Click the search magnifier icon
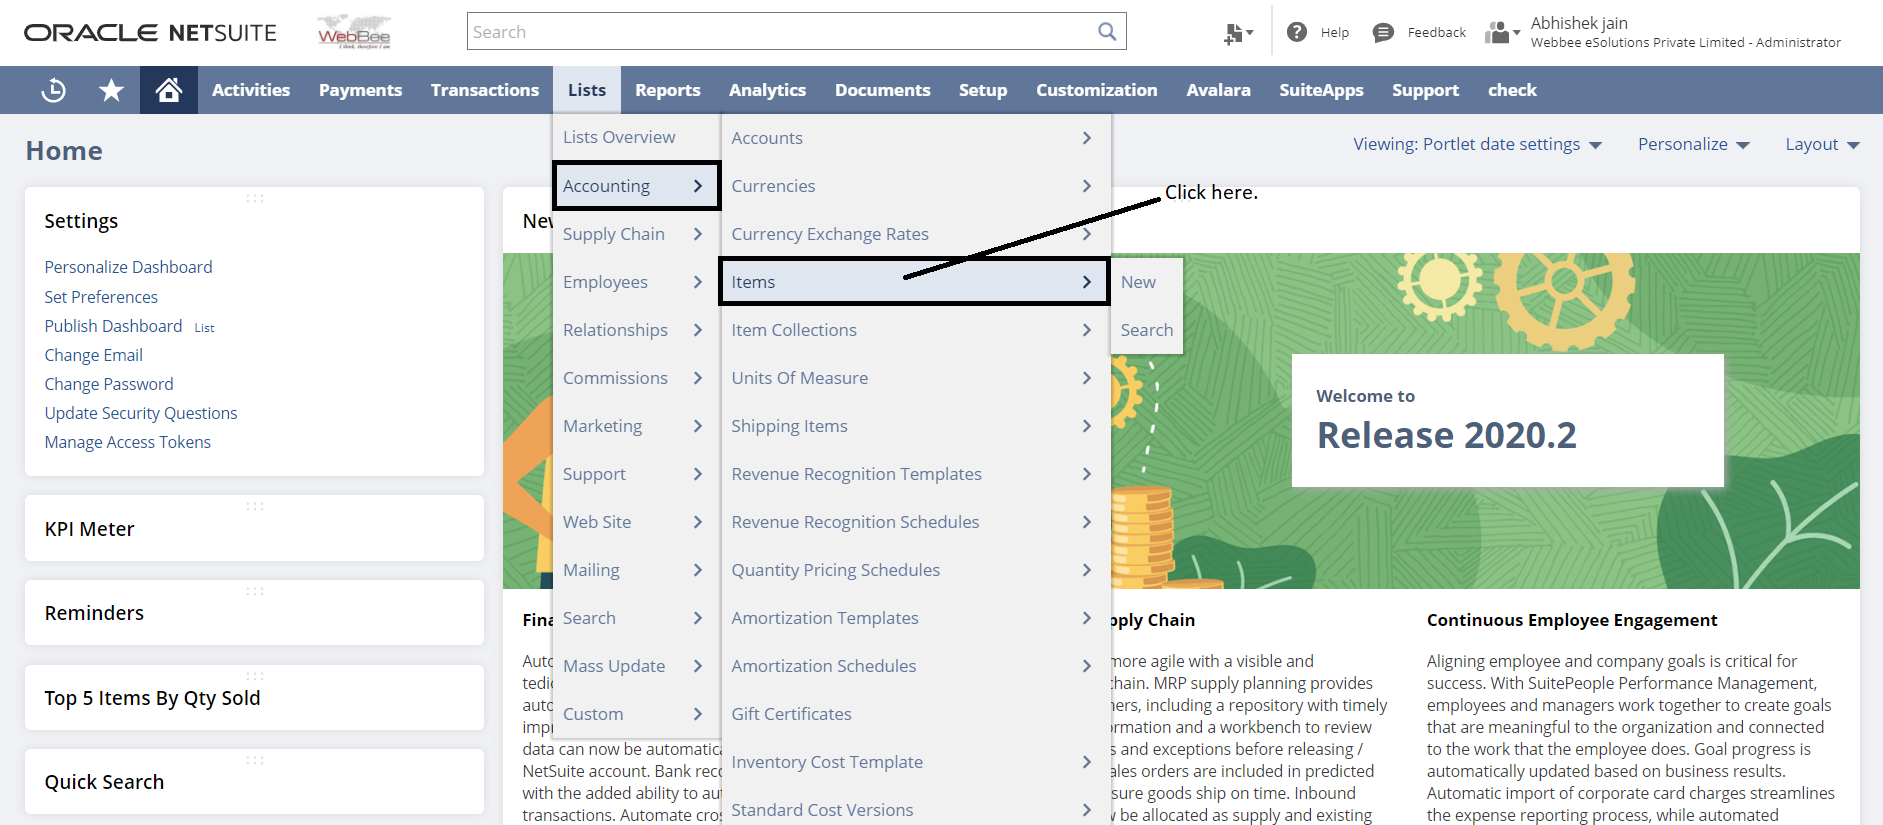Viewport: 1883px width, 825px height. click(x=1106, y=31)
